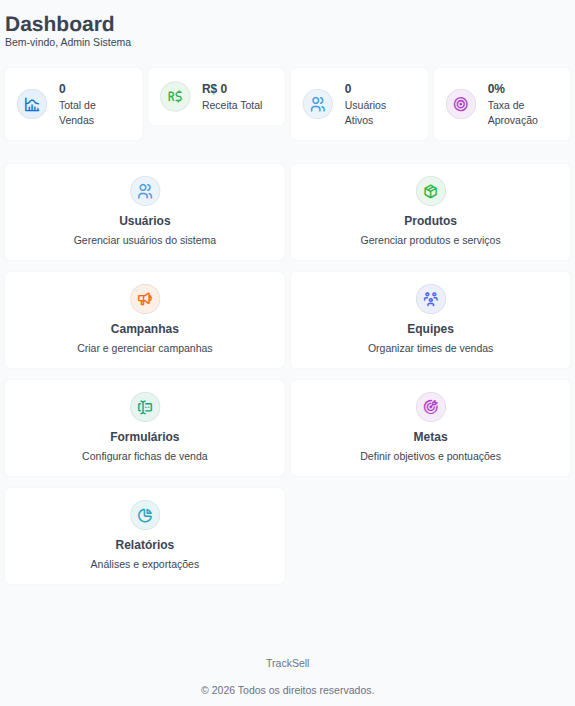Click the 'Receita Total' stat label
Viewport: 575px width, 706px height.
232,105
